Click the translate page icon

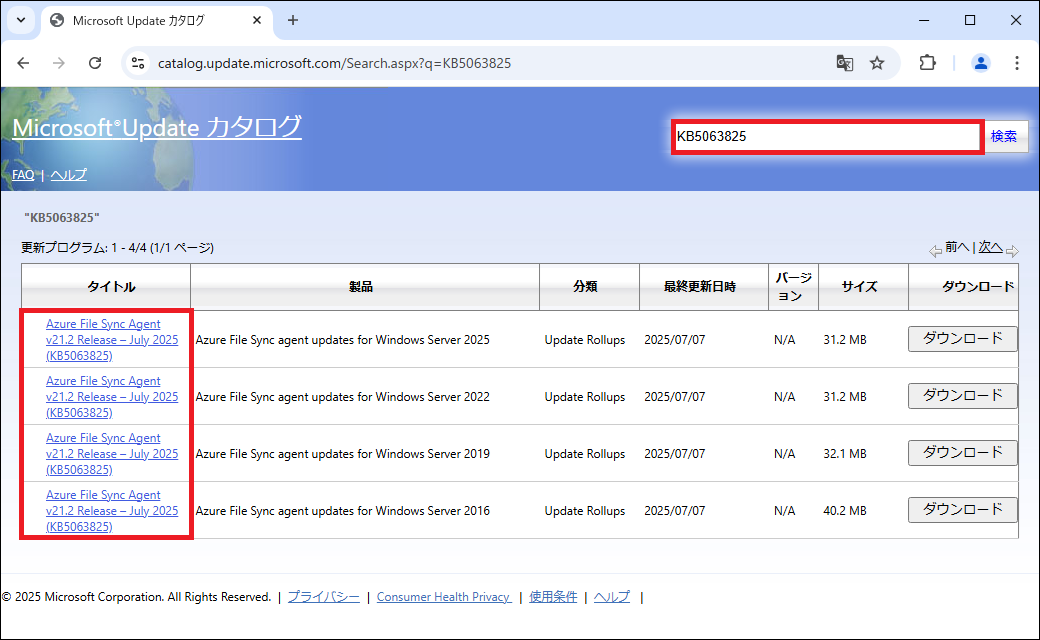844,63
